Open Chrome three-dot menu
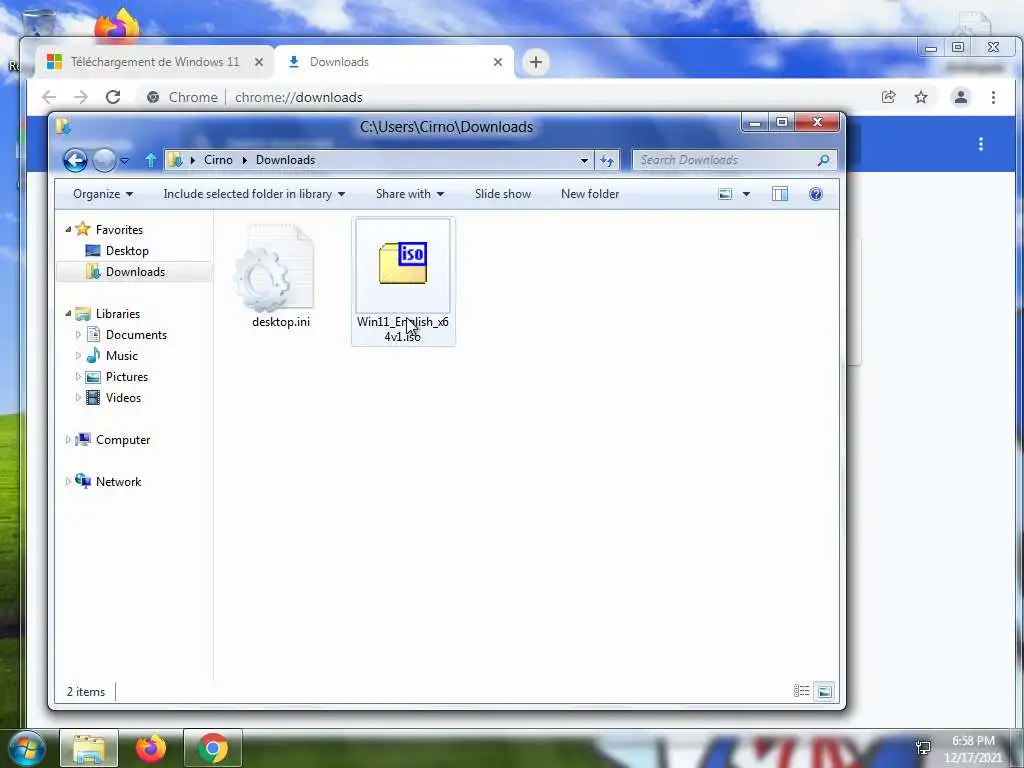This screenshot has width=1024, height=768. (x=993, y=97)
